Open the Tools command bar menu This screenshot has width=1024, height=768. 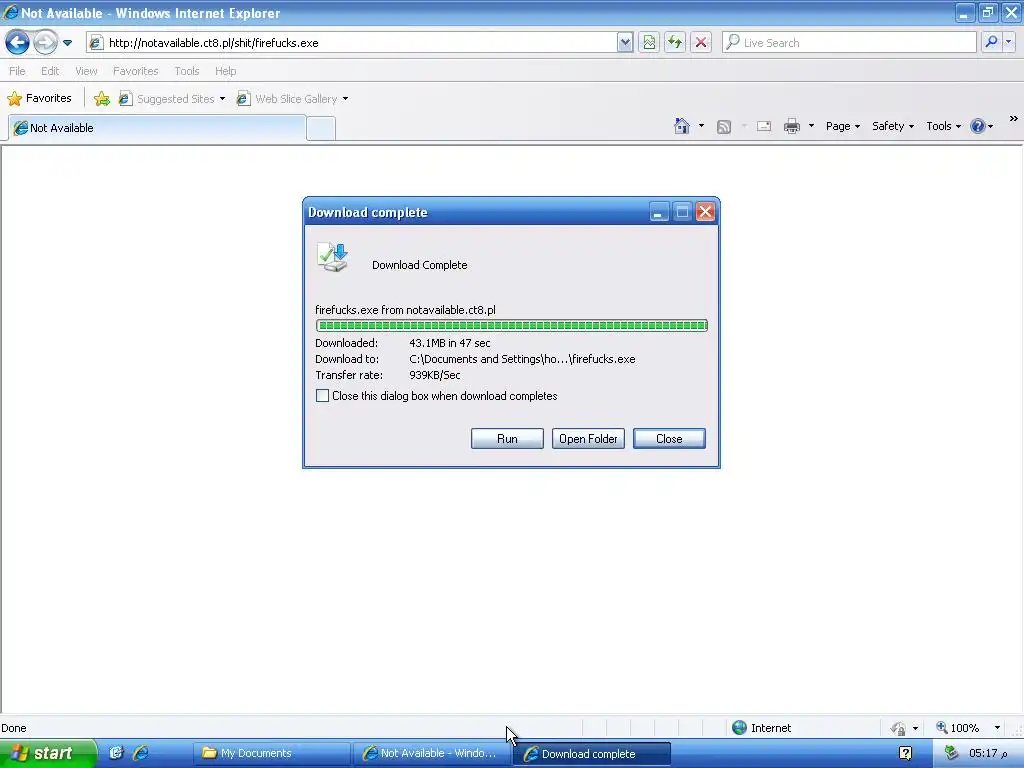pyautogui.click(x=943, y=126)
